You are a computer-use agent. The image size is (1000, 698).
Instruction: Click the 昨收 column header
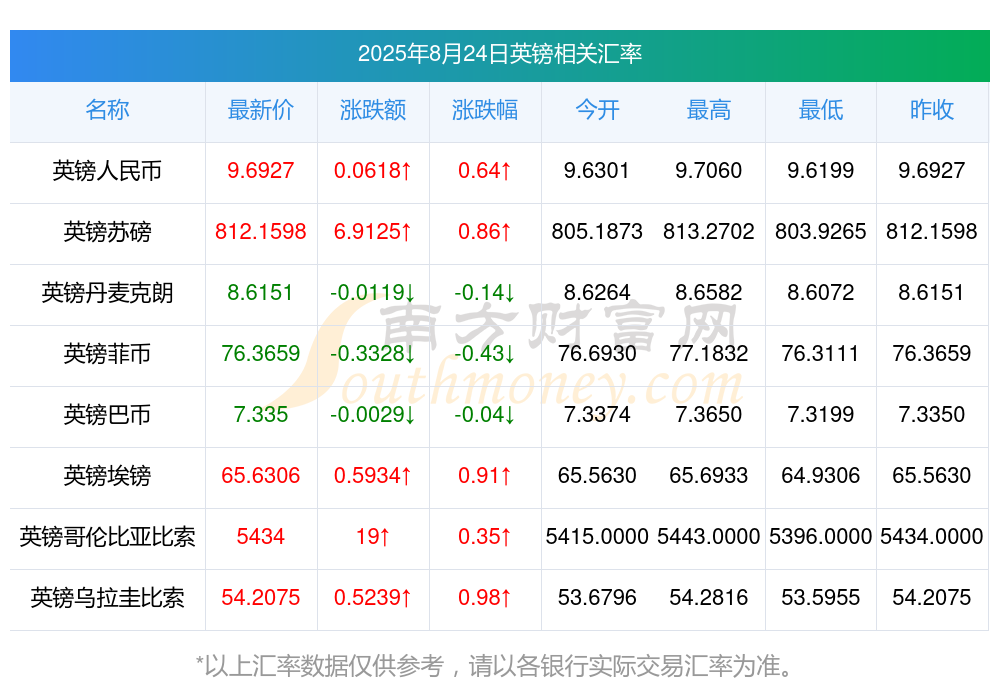(932, 110)
